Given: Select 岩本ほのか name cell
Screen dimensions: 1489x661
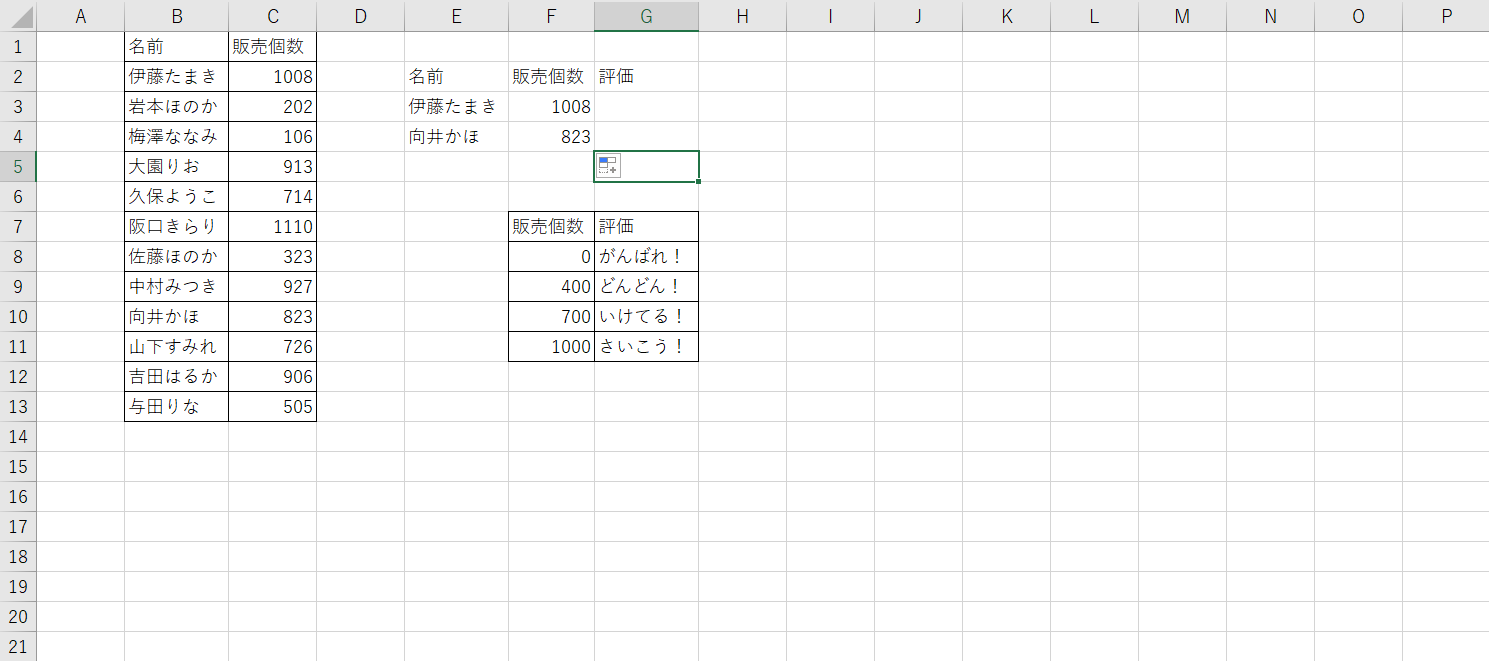Looking at the screenshot, I should pos(177,107).
